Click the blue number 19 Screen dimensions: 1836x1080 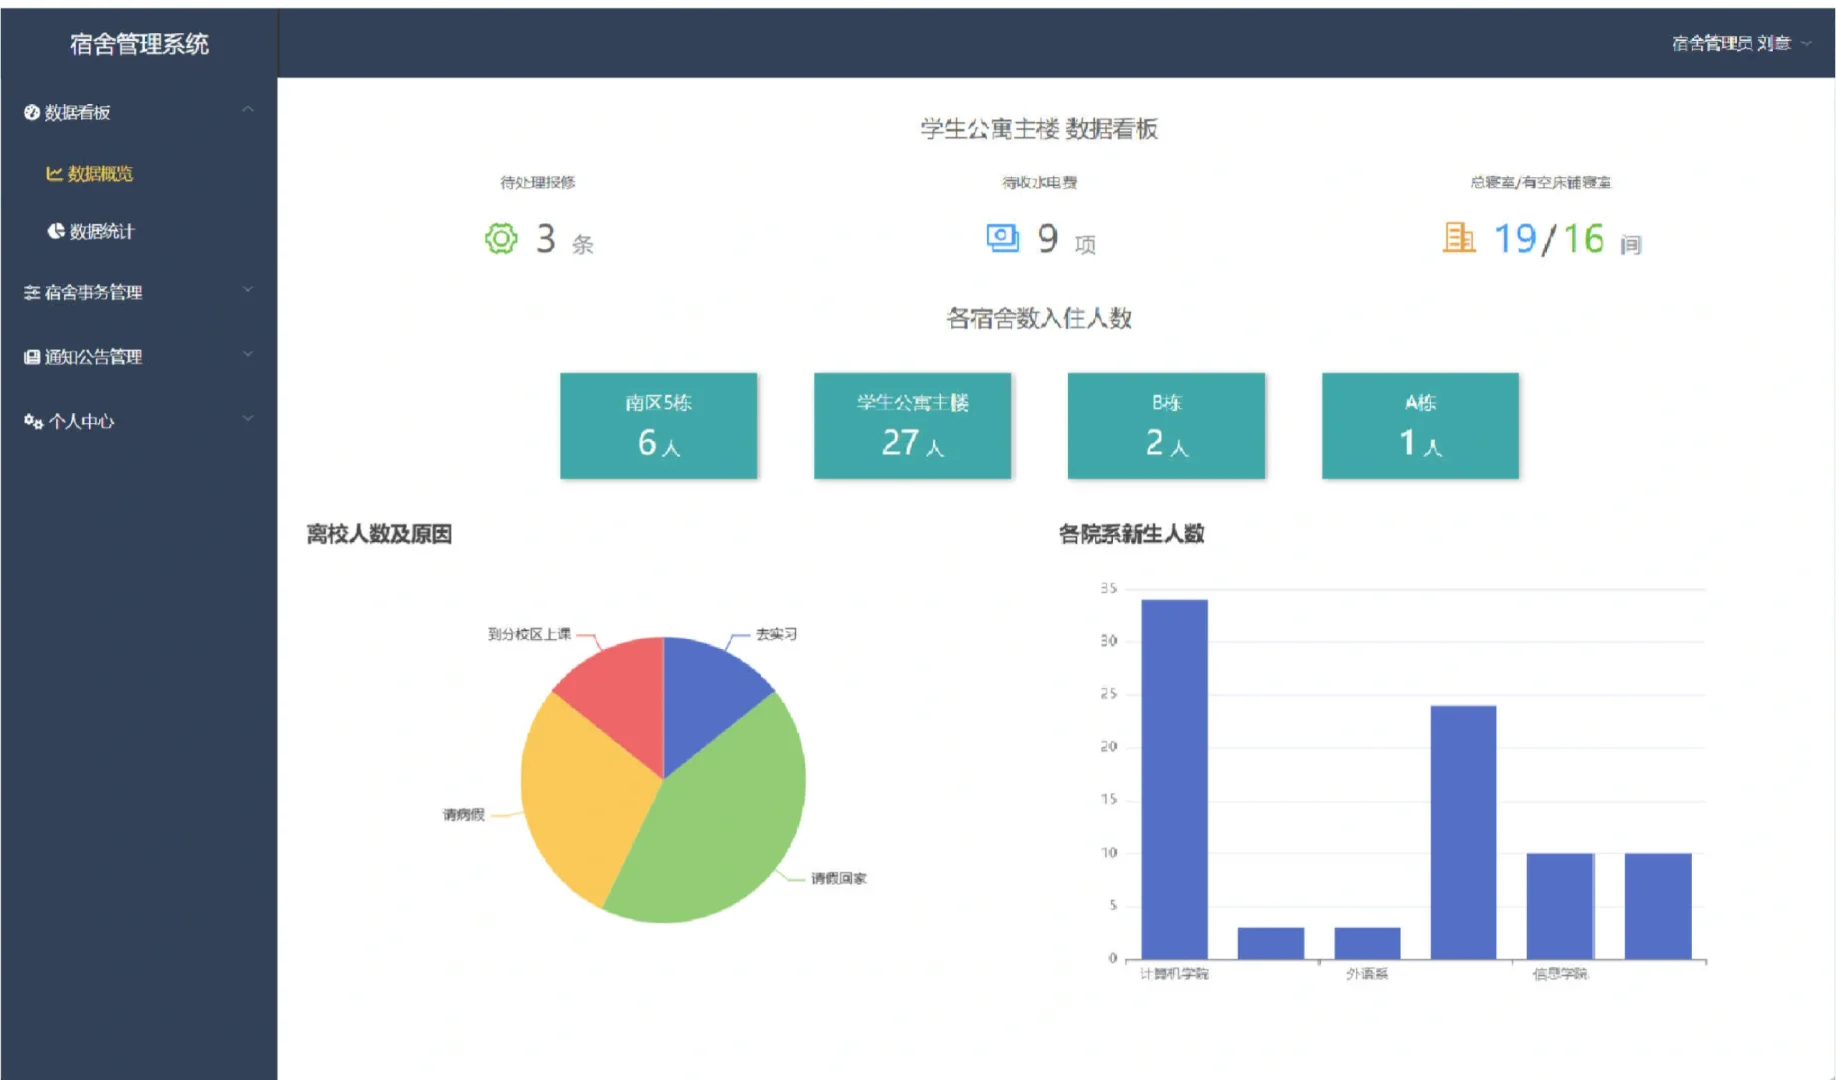point(1514,239)
